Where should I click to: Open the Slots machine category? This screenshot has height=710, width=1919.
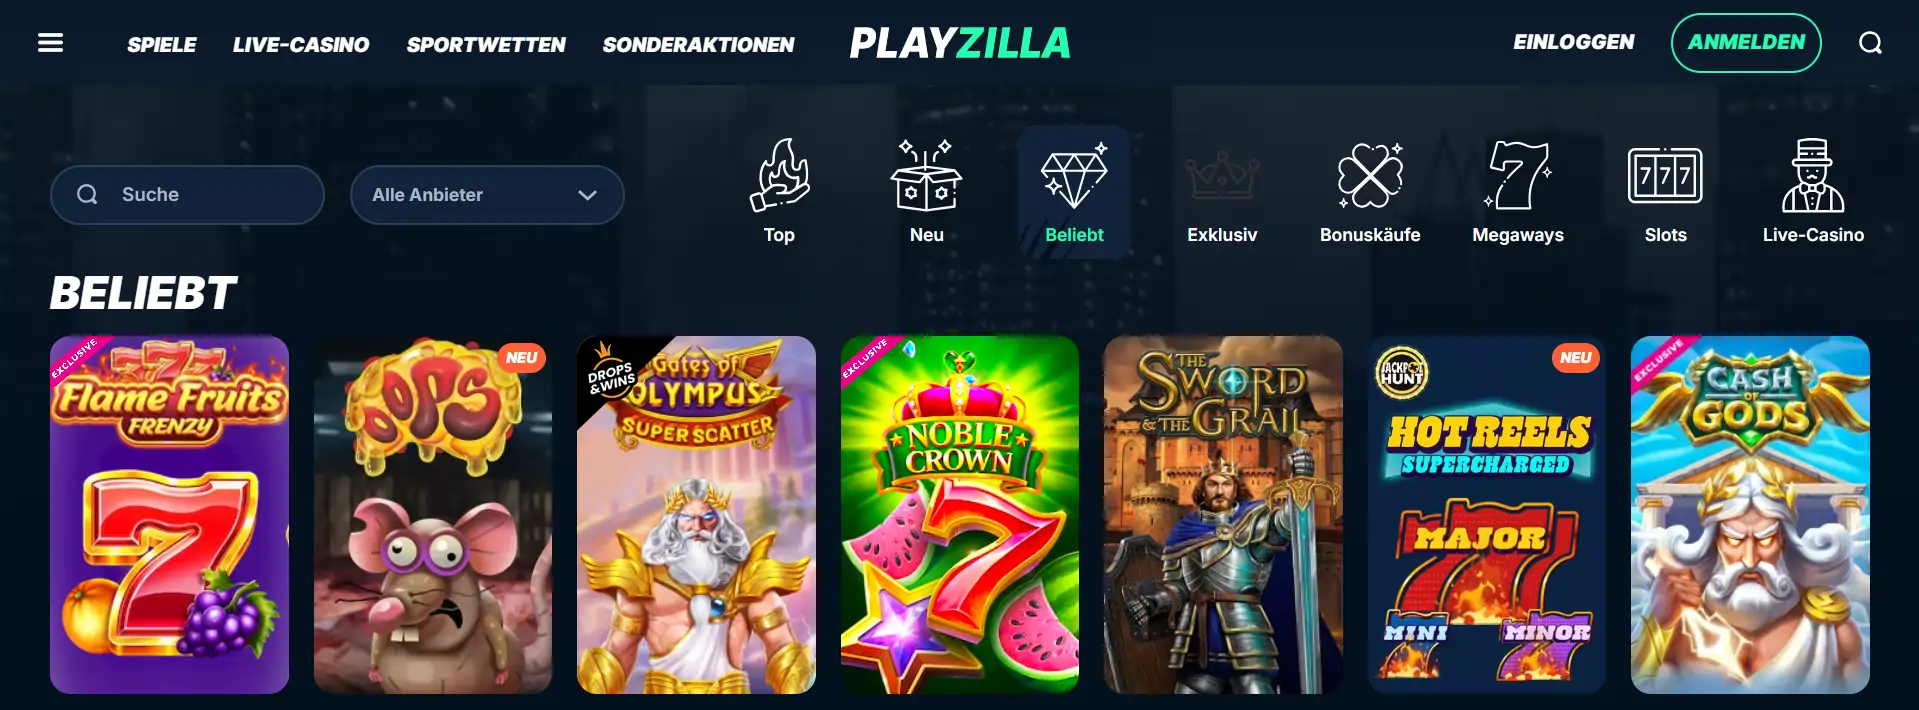tap(1665, 192)
